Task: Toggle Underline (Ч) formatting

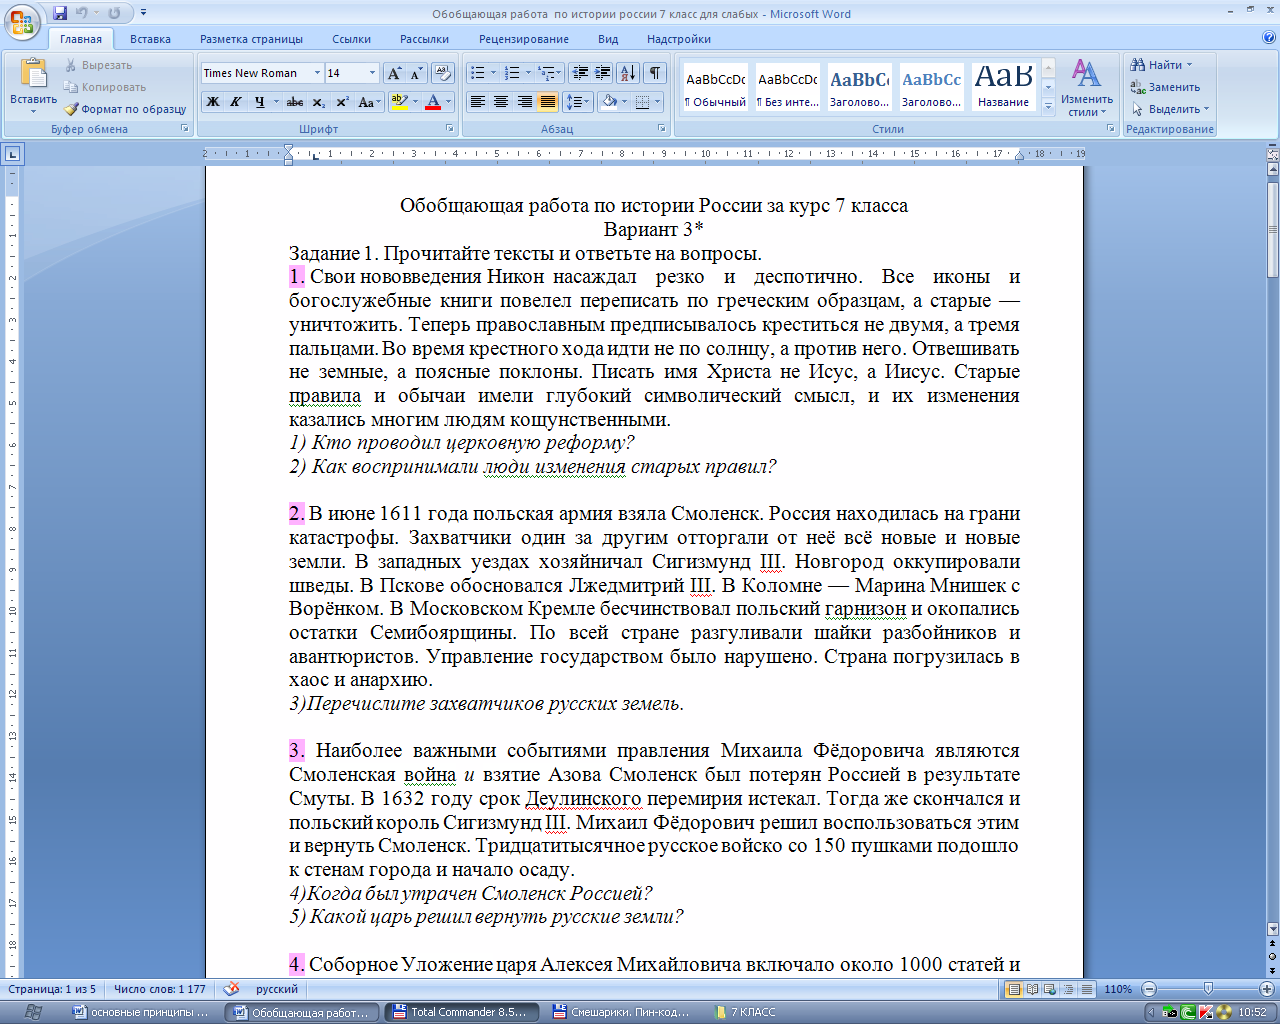Action: point(260,102)
